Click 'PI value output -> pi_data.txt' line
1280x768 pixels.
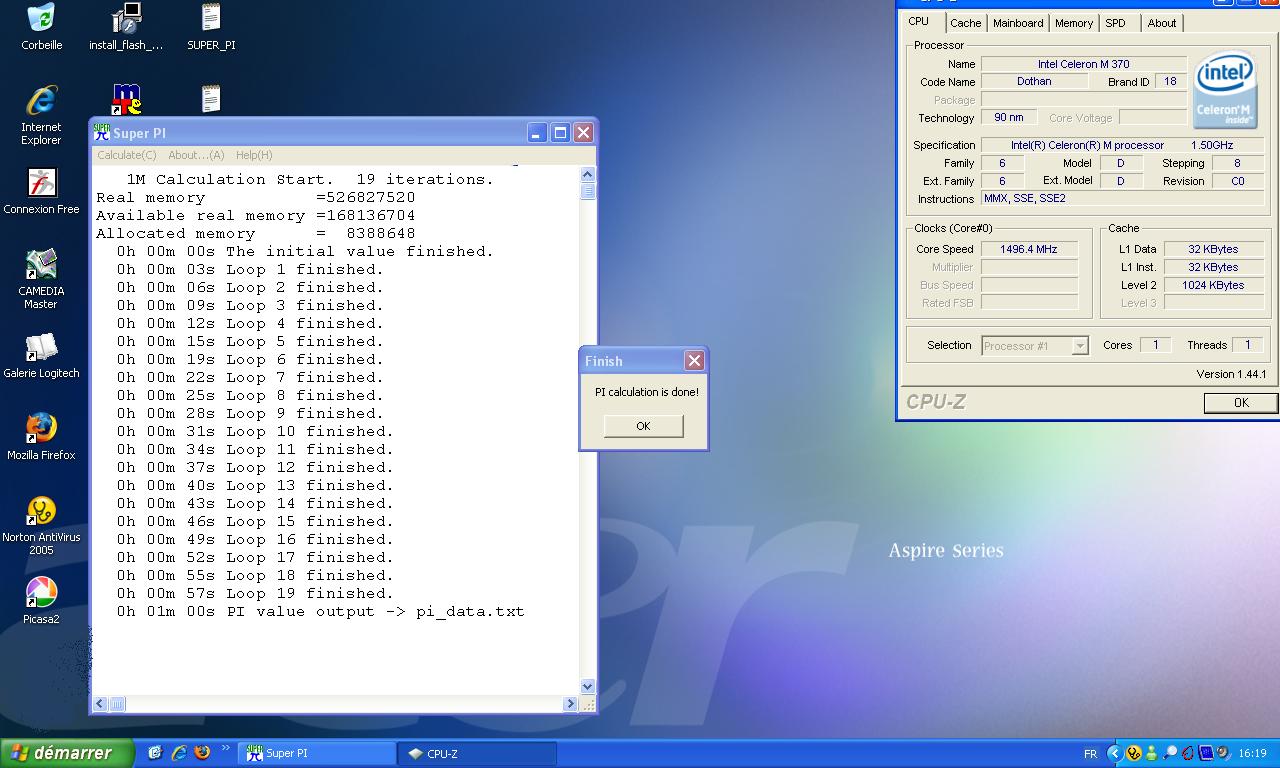coord(320,611)
